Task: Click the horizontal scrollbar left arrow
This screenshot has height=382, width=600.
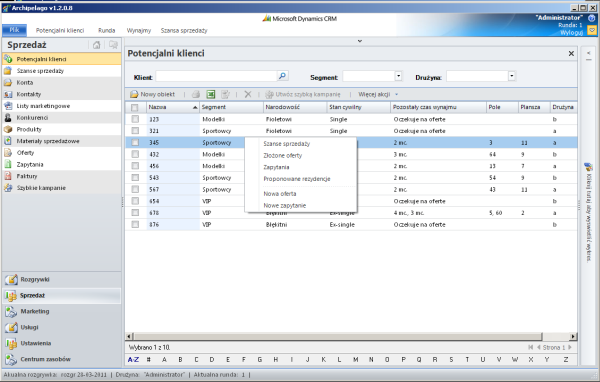Action: click(x=129, y=336)
